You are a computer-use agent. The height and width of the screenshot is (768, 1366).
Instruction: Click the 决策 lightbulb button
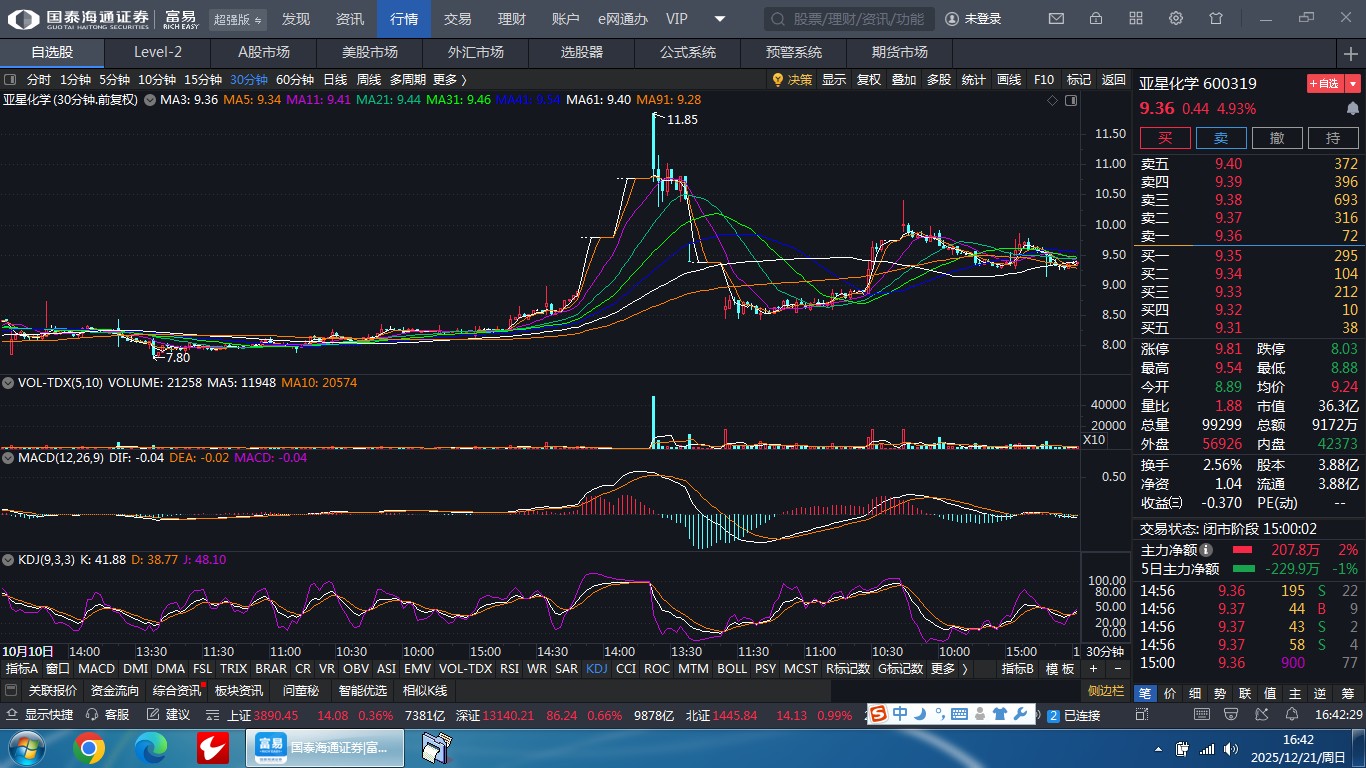792,80
